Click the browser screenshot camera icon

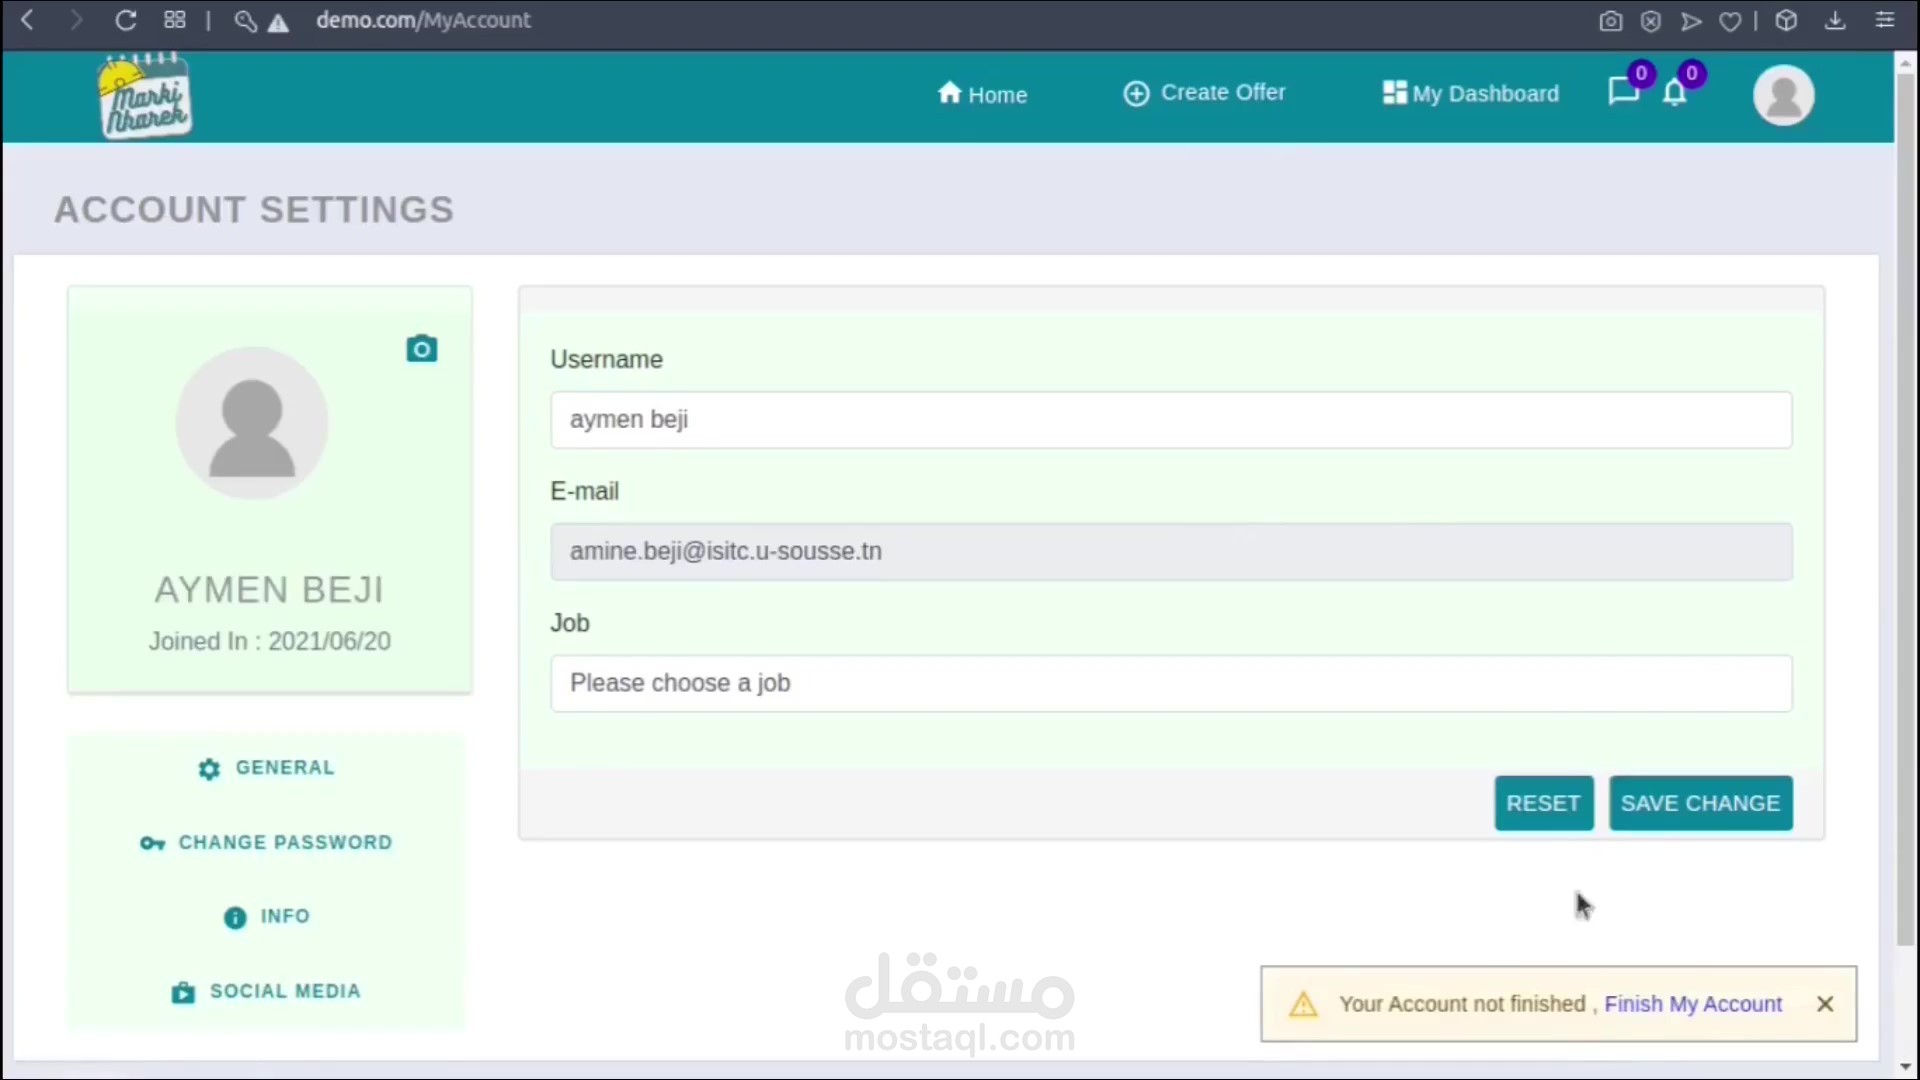point(1610,21)
